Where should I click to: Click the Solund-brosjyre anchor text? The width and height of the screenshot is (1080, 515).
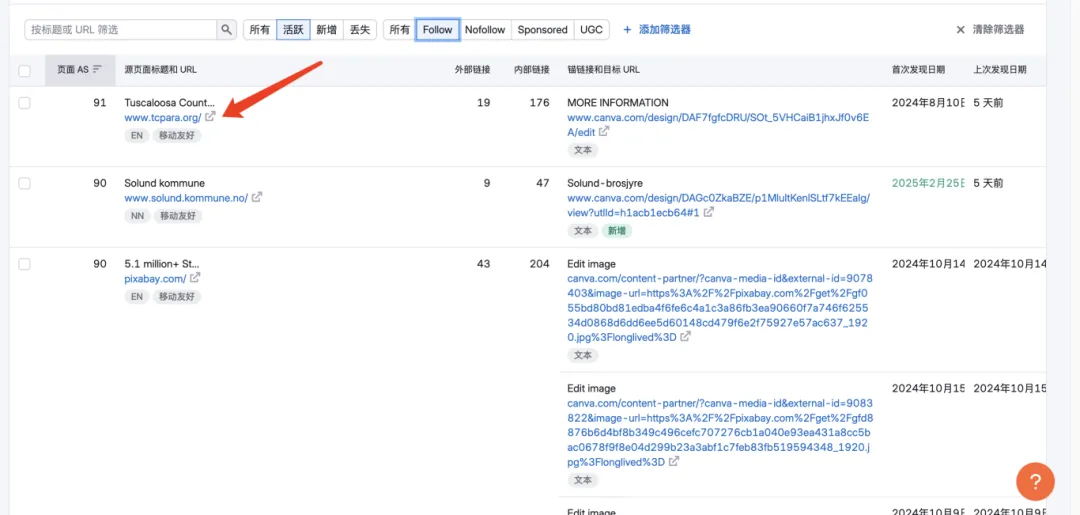(605, 183)
